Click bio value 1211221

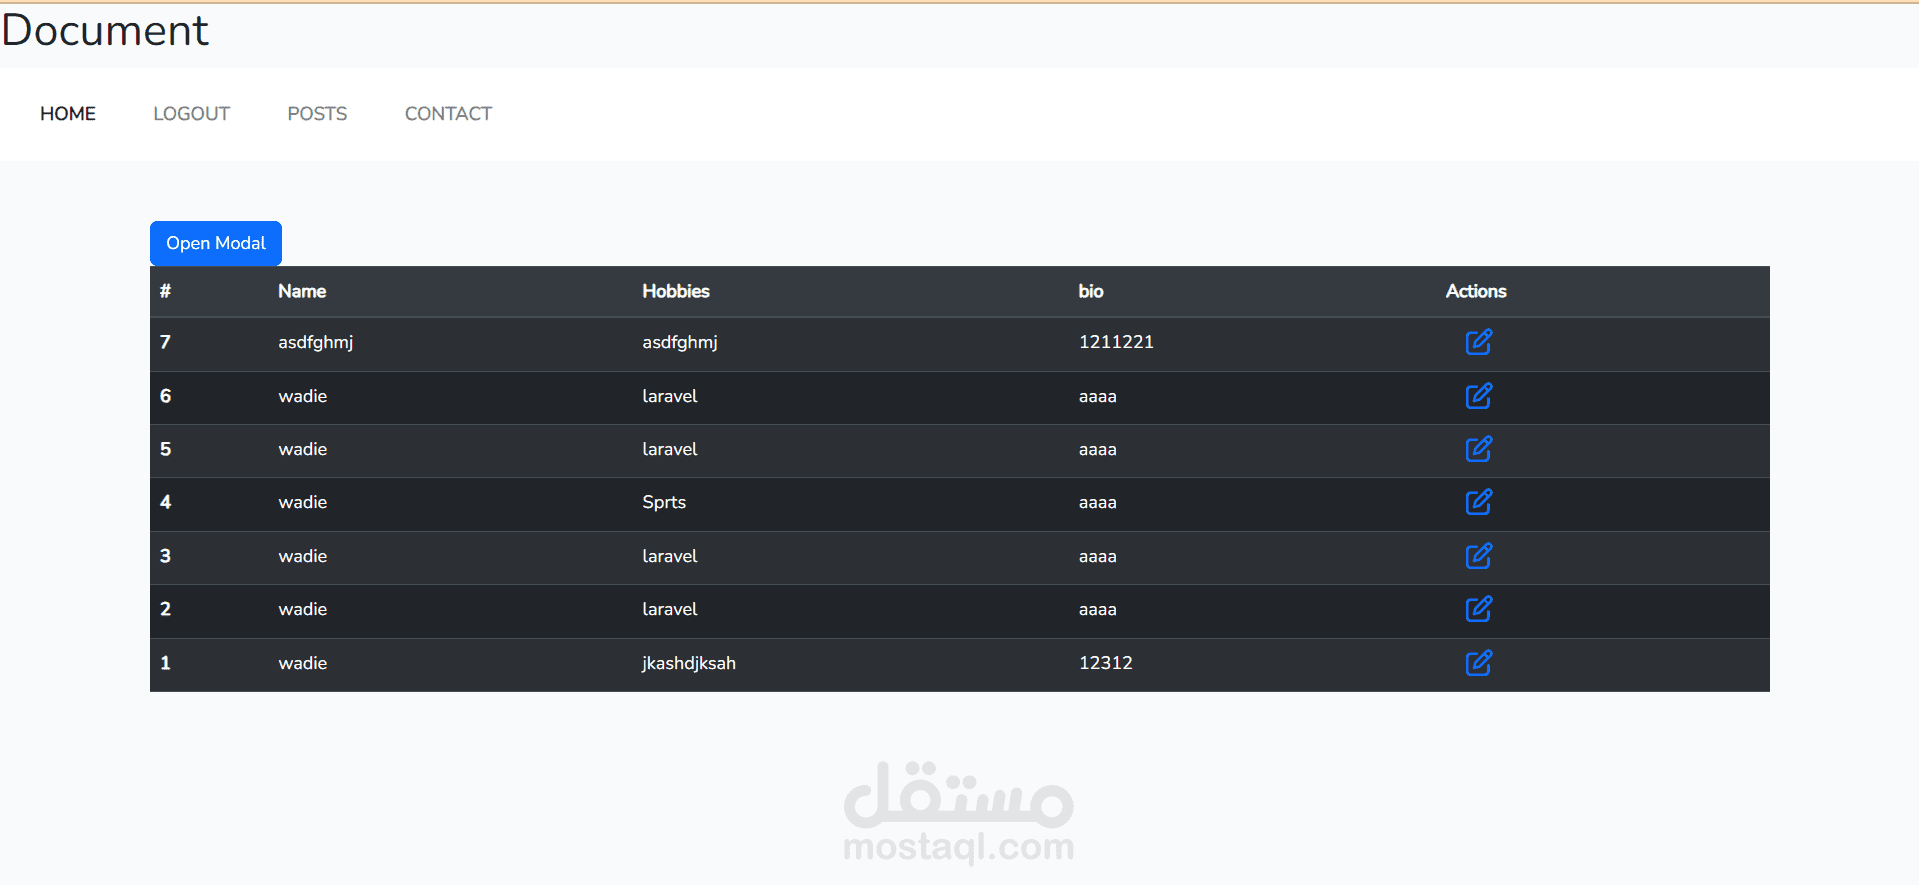tap(1116, 342)
